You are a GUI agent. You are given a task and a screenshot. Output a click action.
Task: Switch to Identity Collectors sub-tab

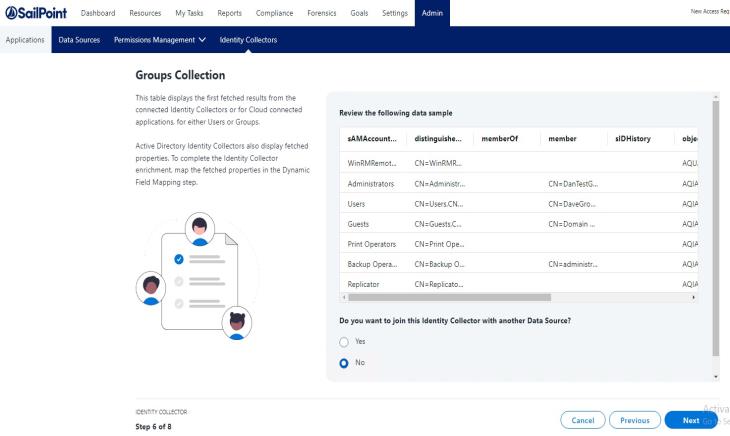pos(248,40)
